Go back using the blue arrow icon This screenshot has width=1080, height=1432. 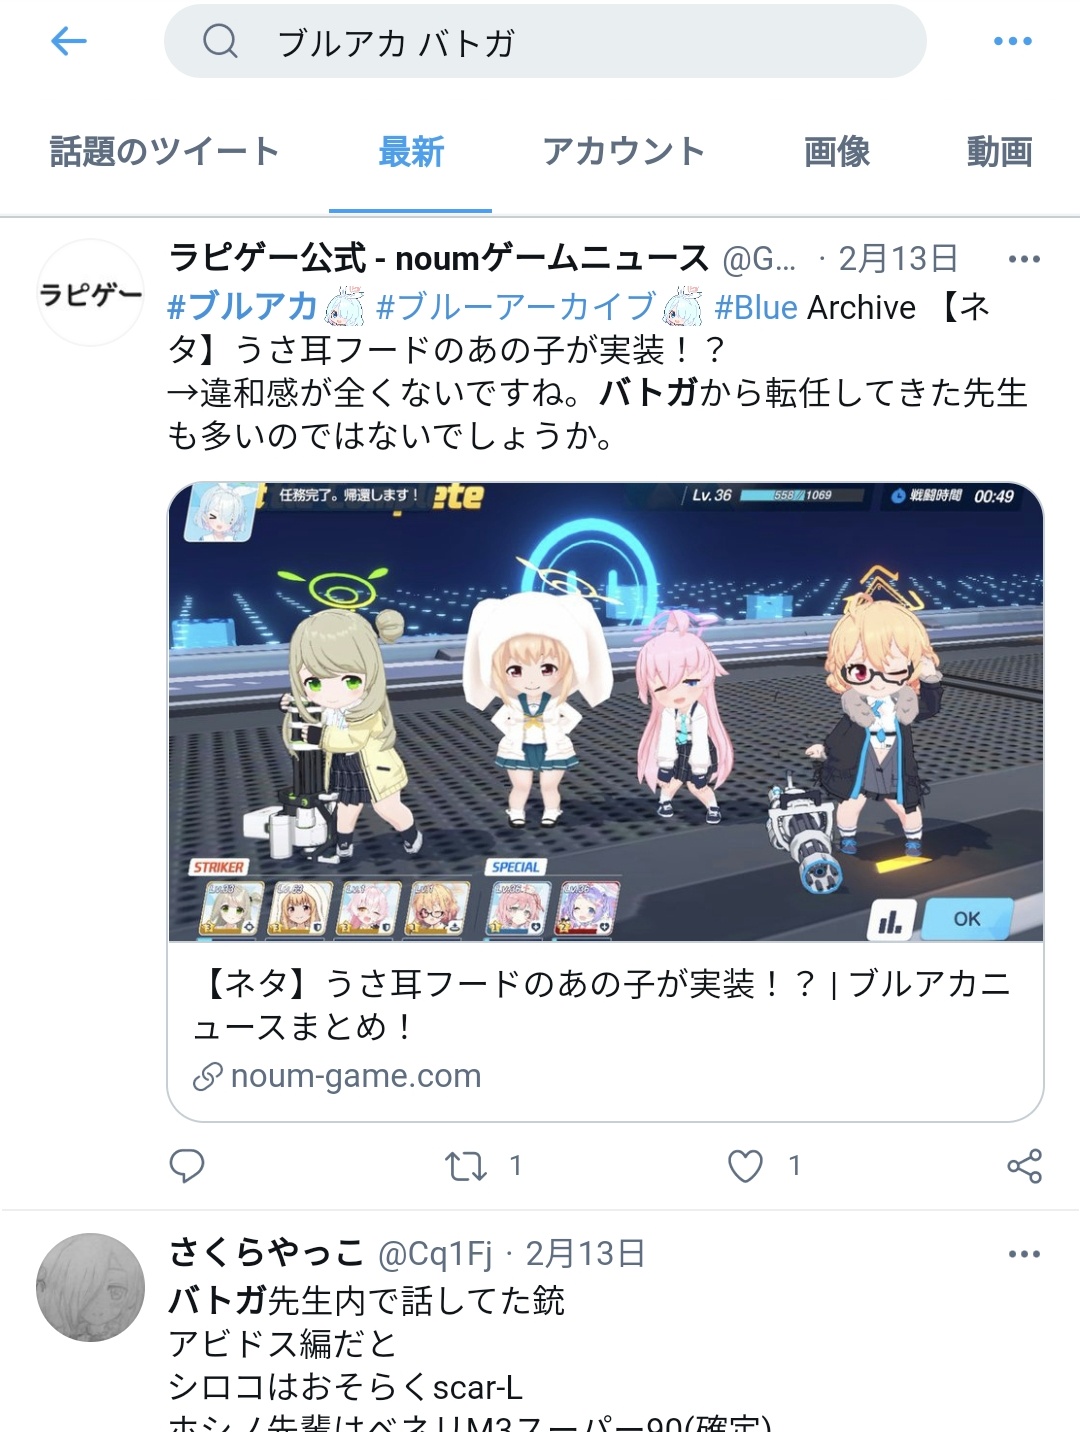[68, 41]
